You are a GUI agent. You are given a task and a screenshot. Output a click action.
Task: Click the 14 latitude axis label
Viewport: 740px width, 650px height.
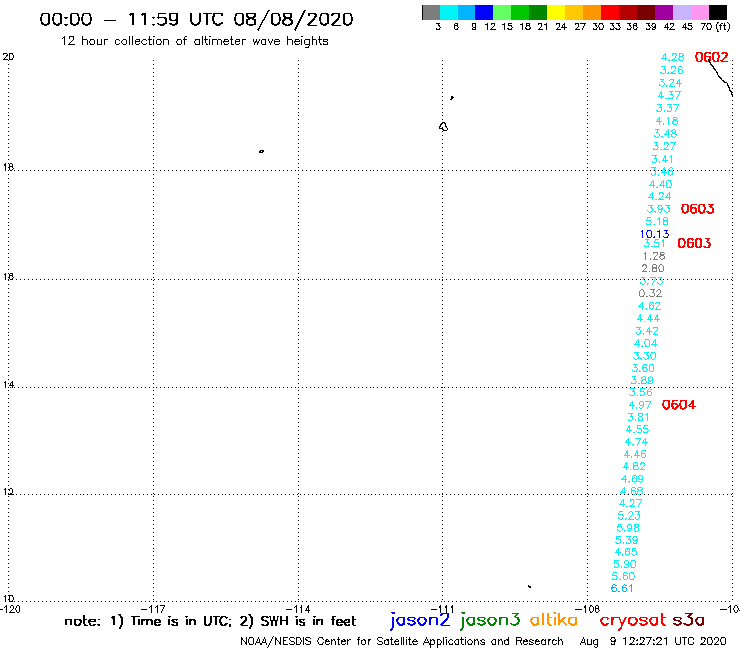coord(8,385)
